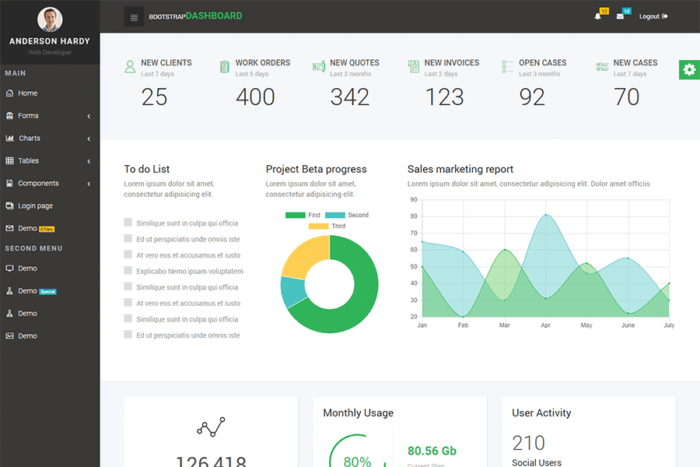Click the Open Cases list icon

click(508, 67)
